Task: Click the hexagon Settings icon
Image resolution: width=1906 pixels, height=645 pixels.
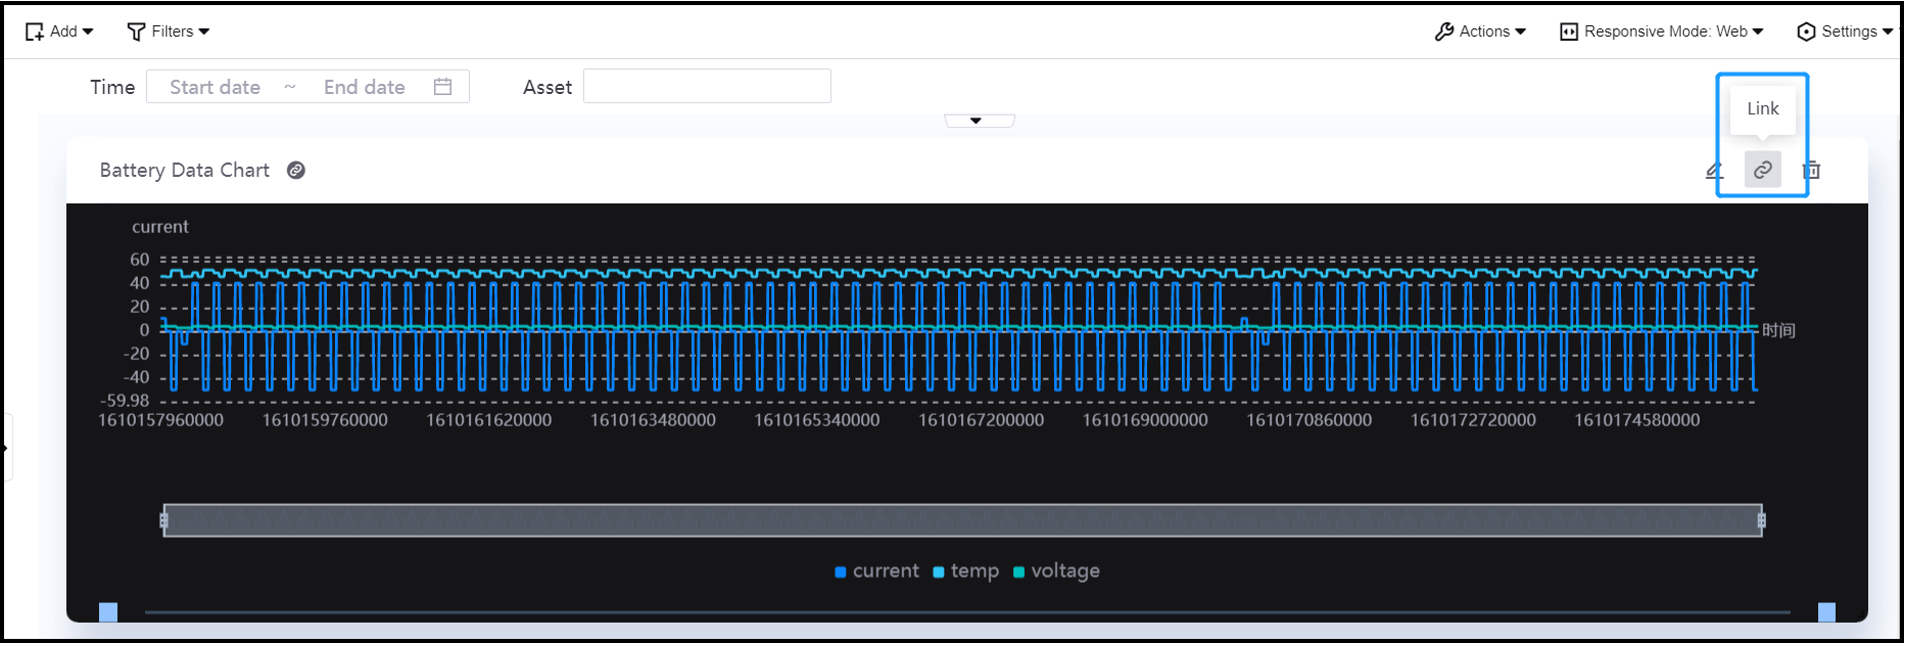Action: (x=1806, y=32)
